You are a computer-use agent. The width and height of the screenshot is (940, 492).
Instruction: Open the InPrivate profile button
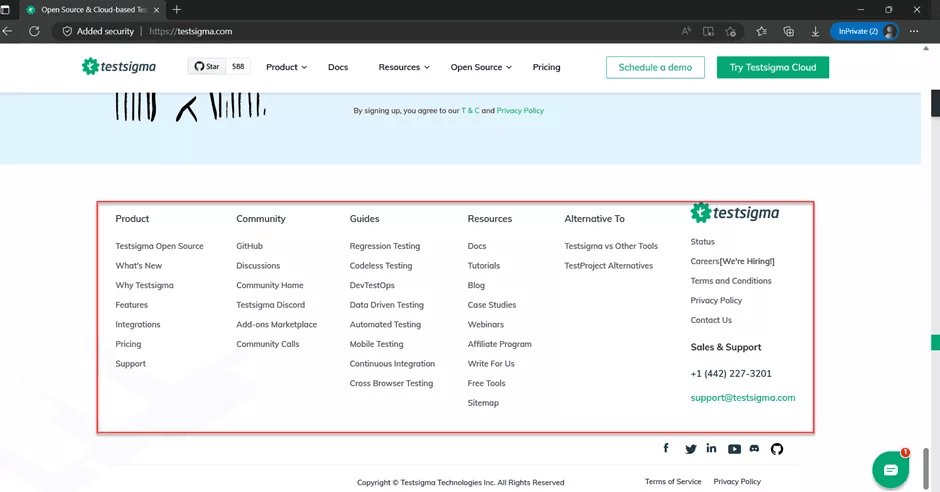click(864, 31)
